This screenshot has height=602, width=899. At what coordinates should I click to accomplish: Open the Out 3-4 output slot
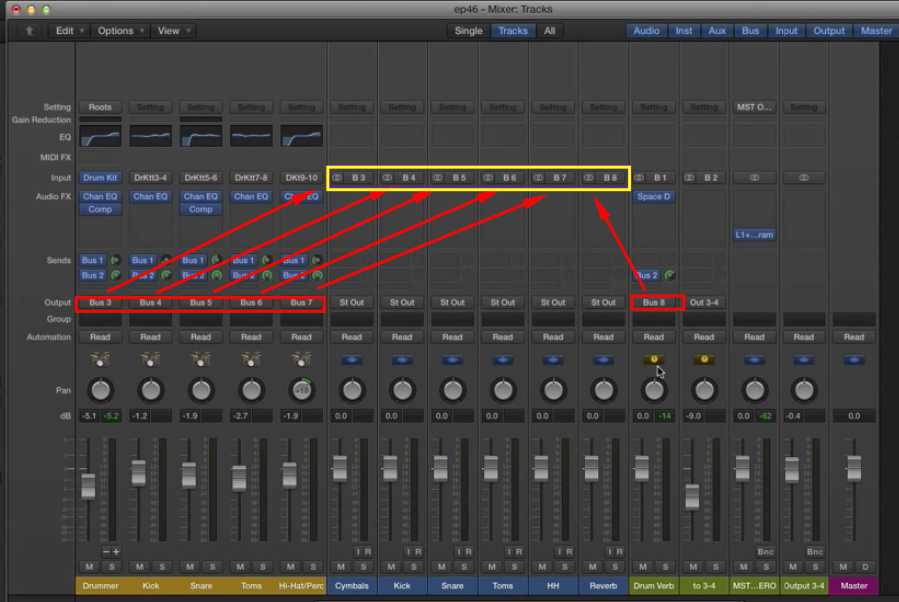click(704, 302)
